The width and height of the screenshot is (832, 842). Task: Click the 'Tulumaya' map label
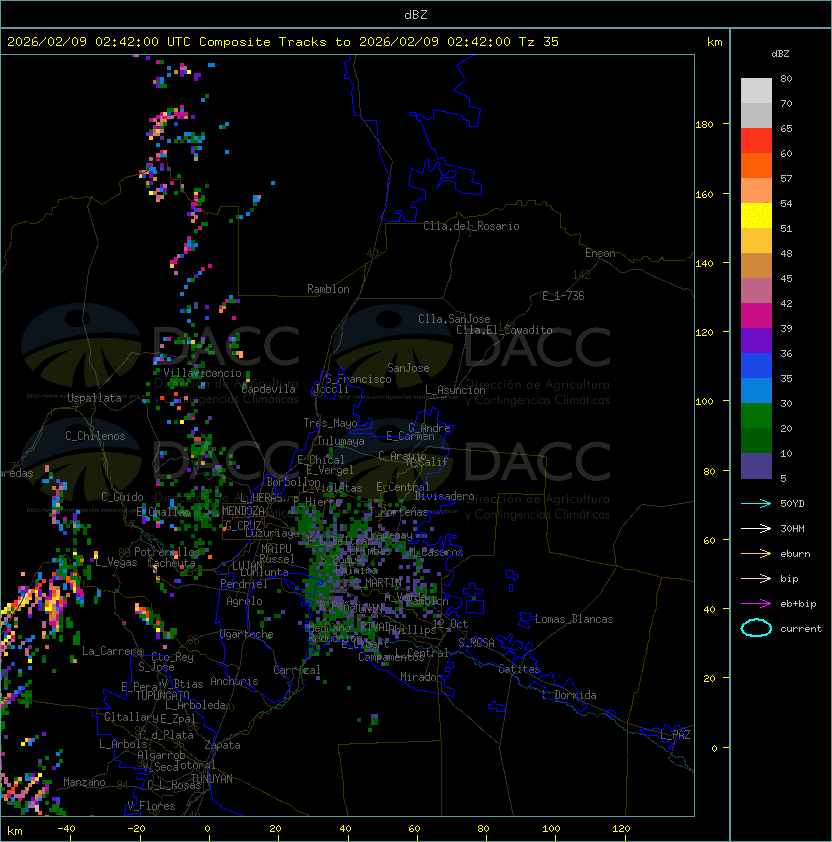(341, 441)
